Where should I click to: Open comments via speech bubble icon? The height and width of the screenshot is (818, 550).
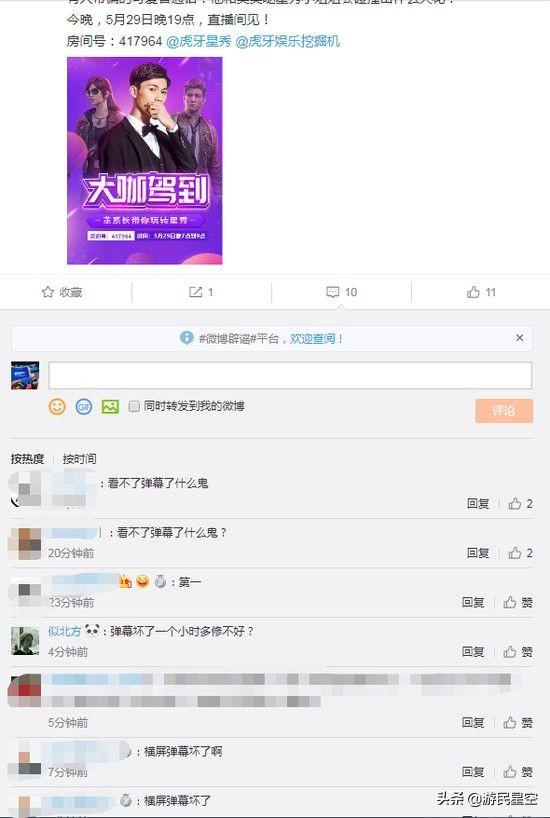[x=332, y=292]
